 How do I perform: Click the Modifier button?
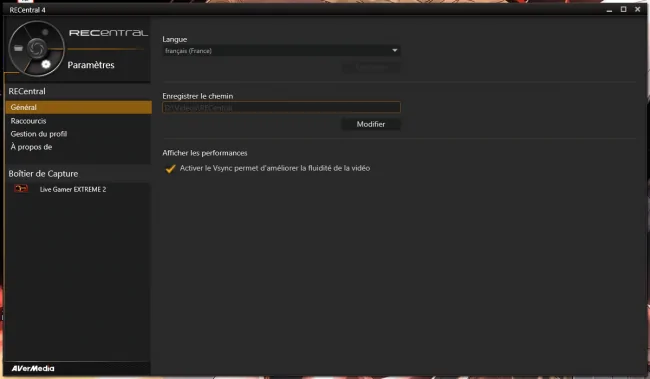coord(371,124)
